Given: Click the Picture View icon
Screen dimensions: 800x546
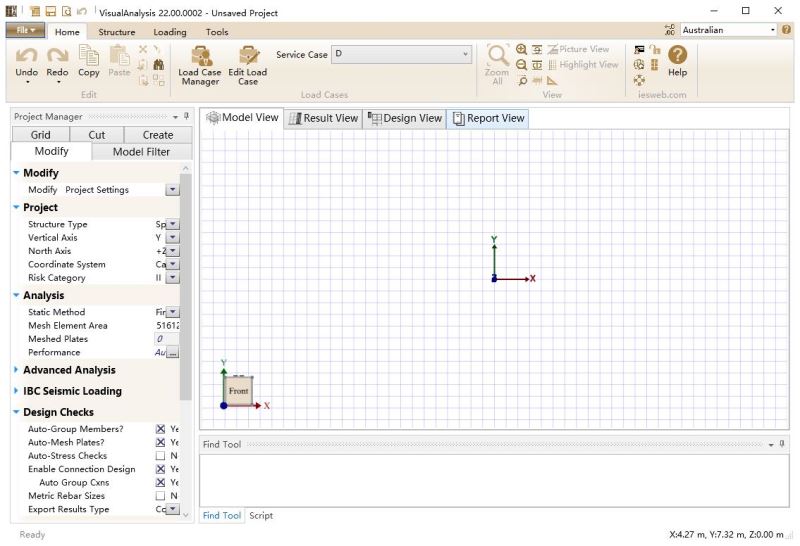Looking at the screenshot, I should (x=553, y=49).
